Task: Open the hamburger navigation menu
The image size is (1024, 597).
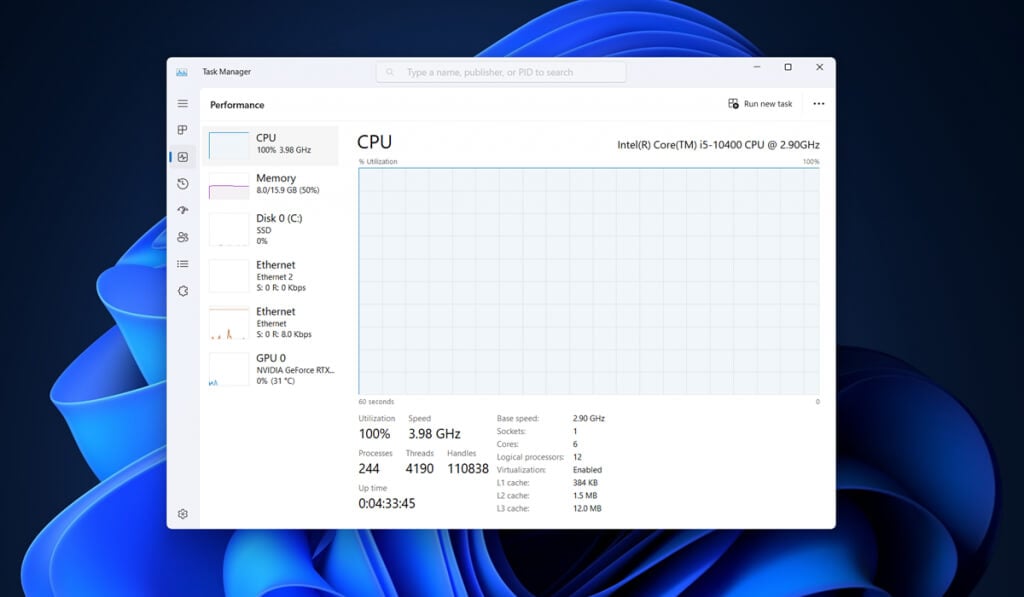Action: pos(183,104)
